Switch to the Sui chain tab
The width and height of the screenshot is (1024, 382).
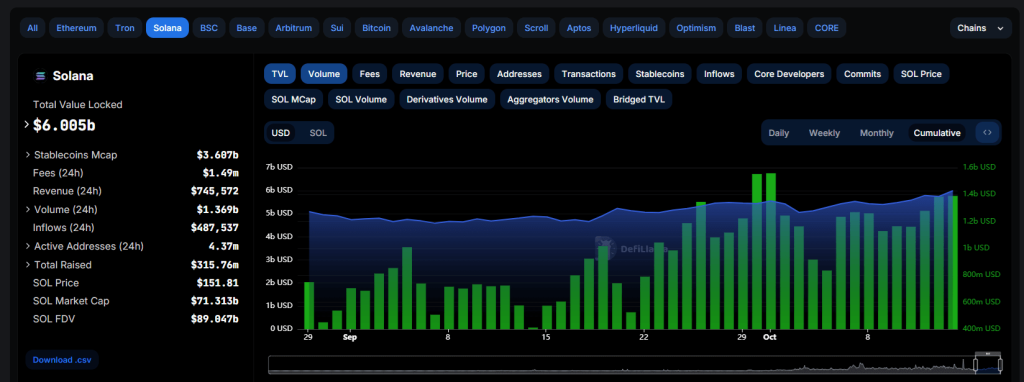(x=337, y=28)
